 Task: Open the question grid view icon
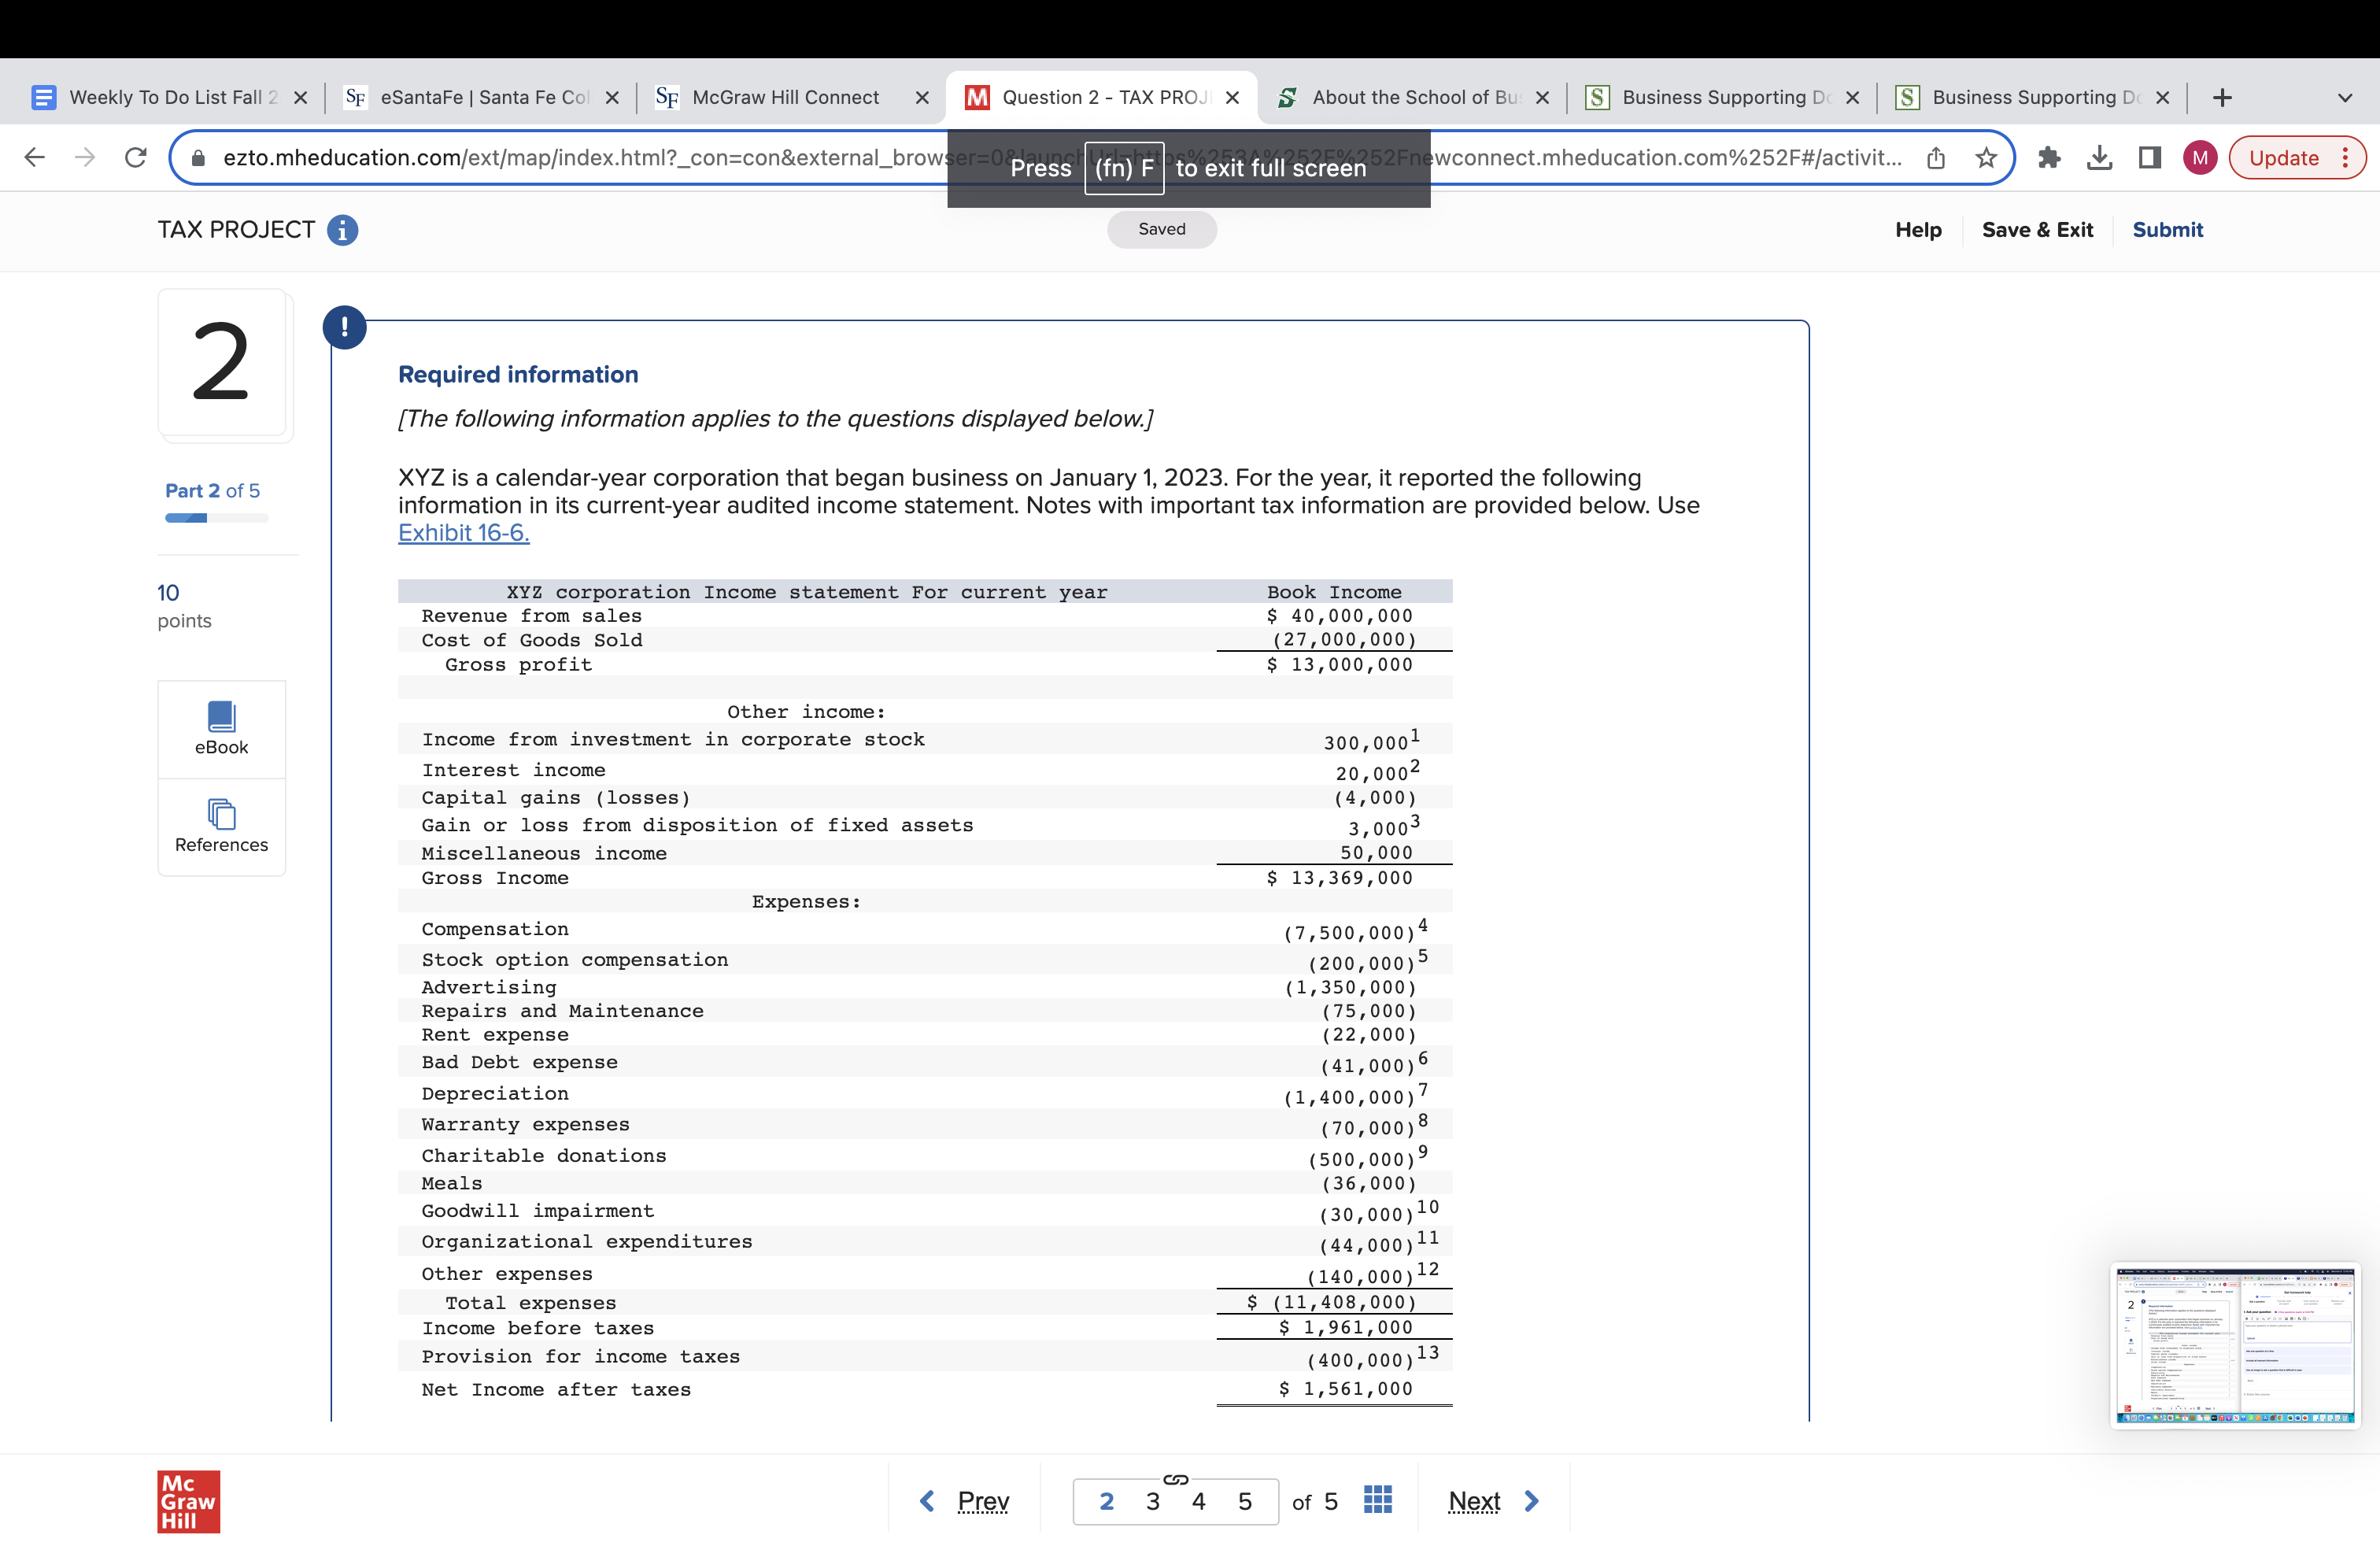click(x=1377, y=1500)
